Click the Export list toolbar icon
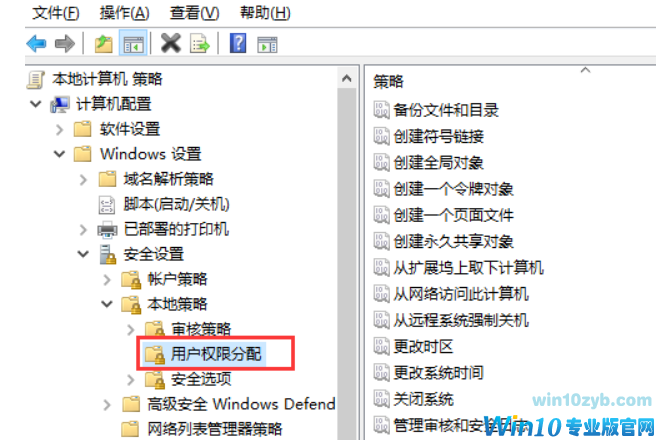The height and width of the screenshot is (440, 660). (x=200, y=44)
